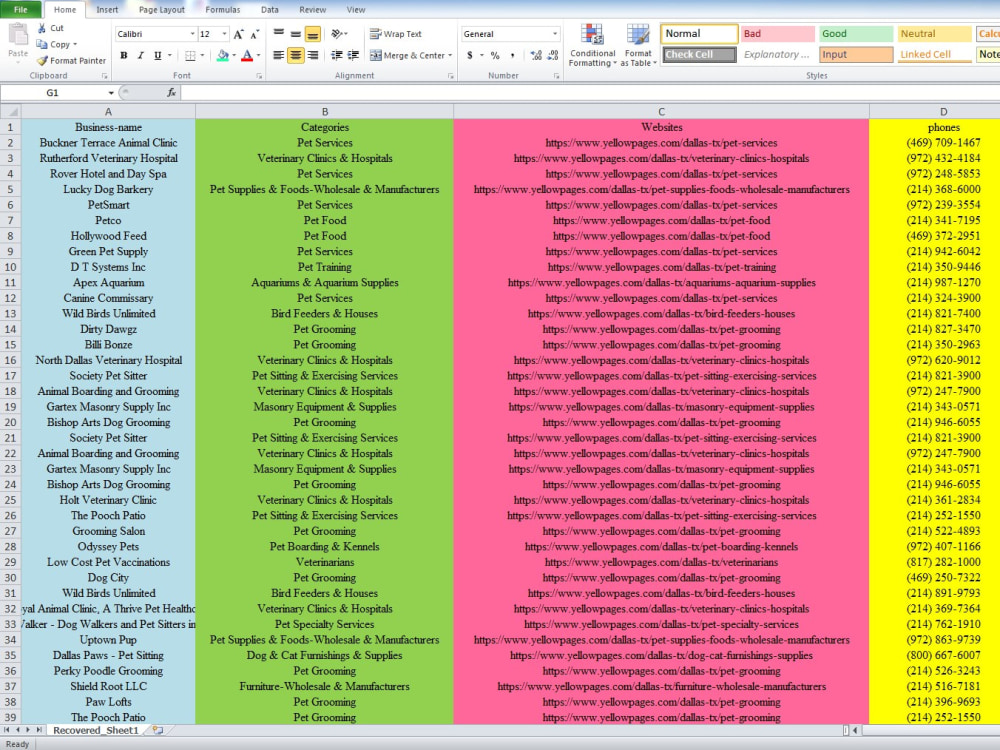Switch to the Page Layout tab
1000x750 pixels.
[x=161, y=10]
